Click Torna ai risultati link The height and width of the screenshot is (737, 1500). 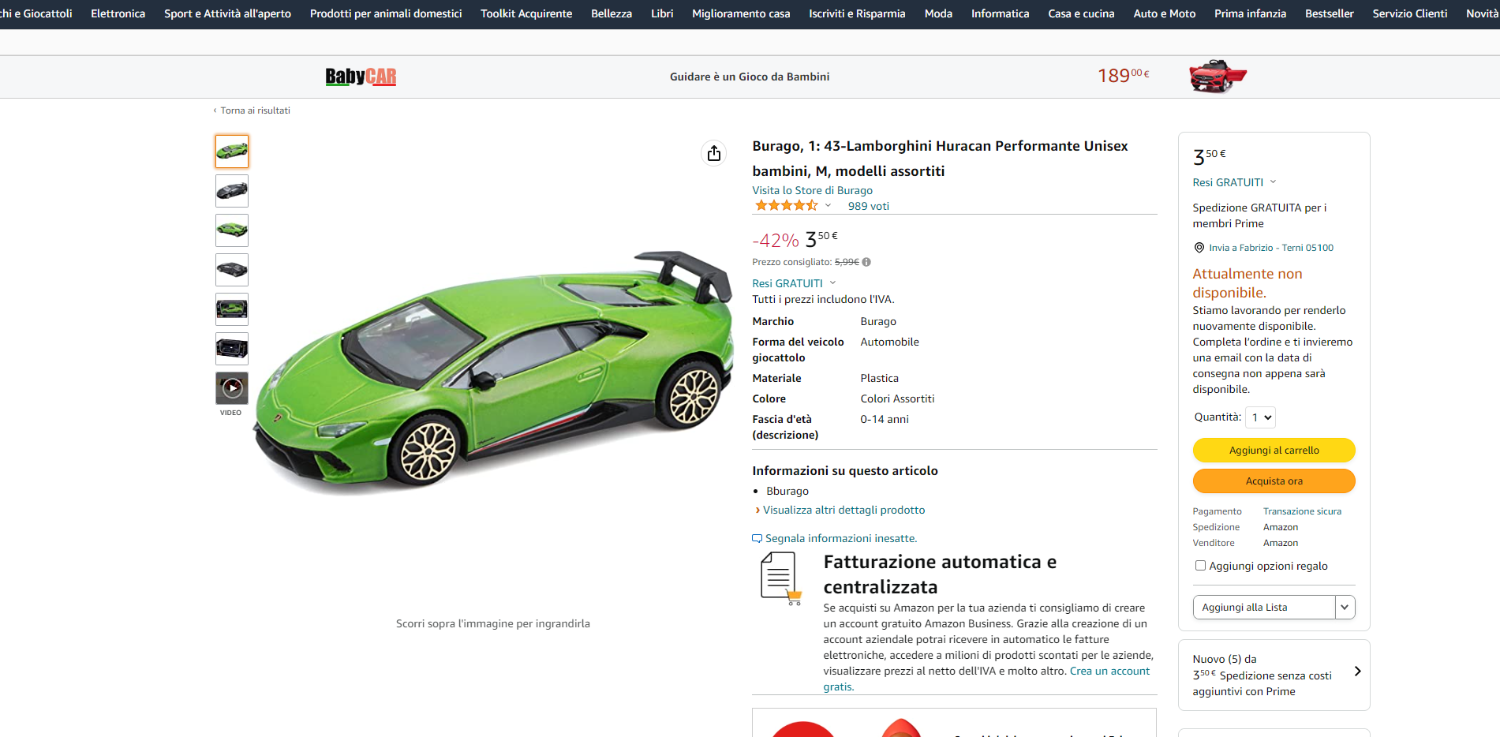[x=255, y=110]
